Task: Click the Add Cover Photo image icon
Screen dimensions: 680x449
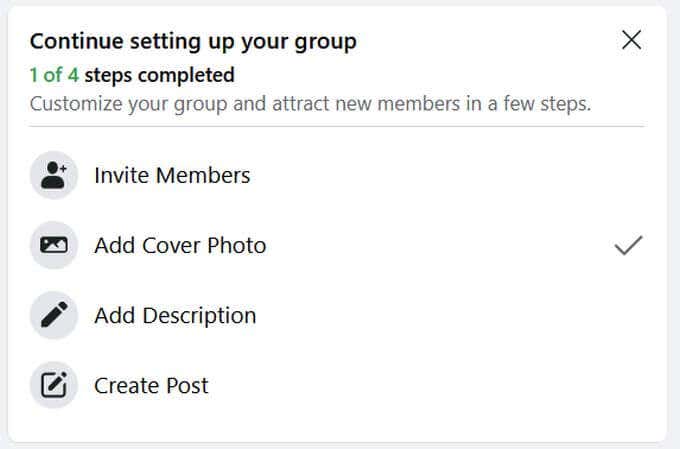Action: (54, 245)
